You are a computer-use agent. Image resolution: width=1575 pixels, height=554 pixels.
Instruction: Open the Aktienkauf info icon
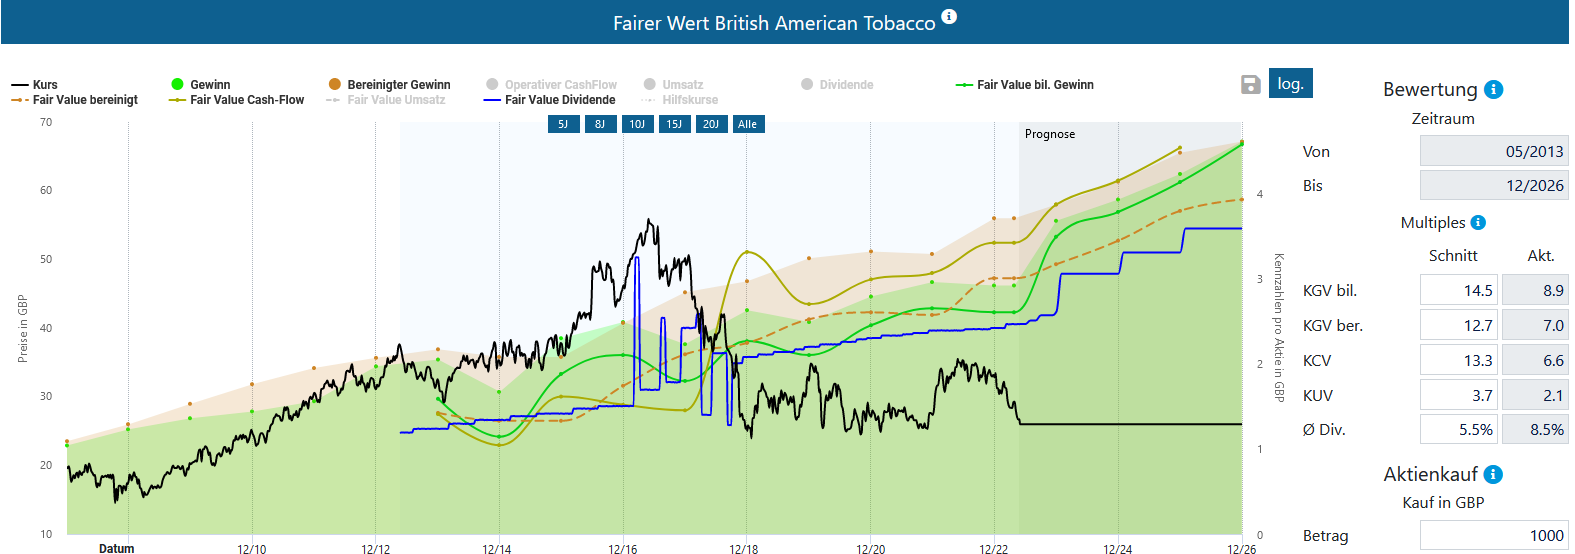[1493, 474]
